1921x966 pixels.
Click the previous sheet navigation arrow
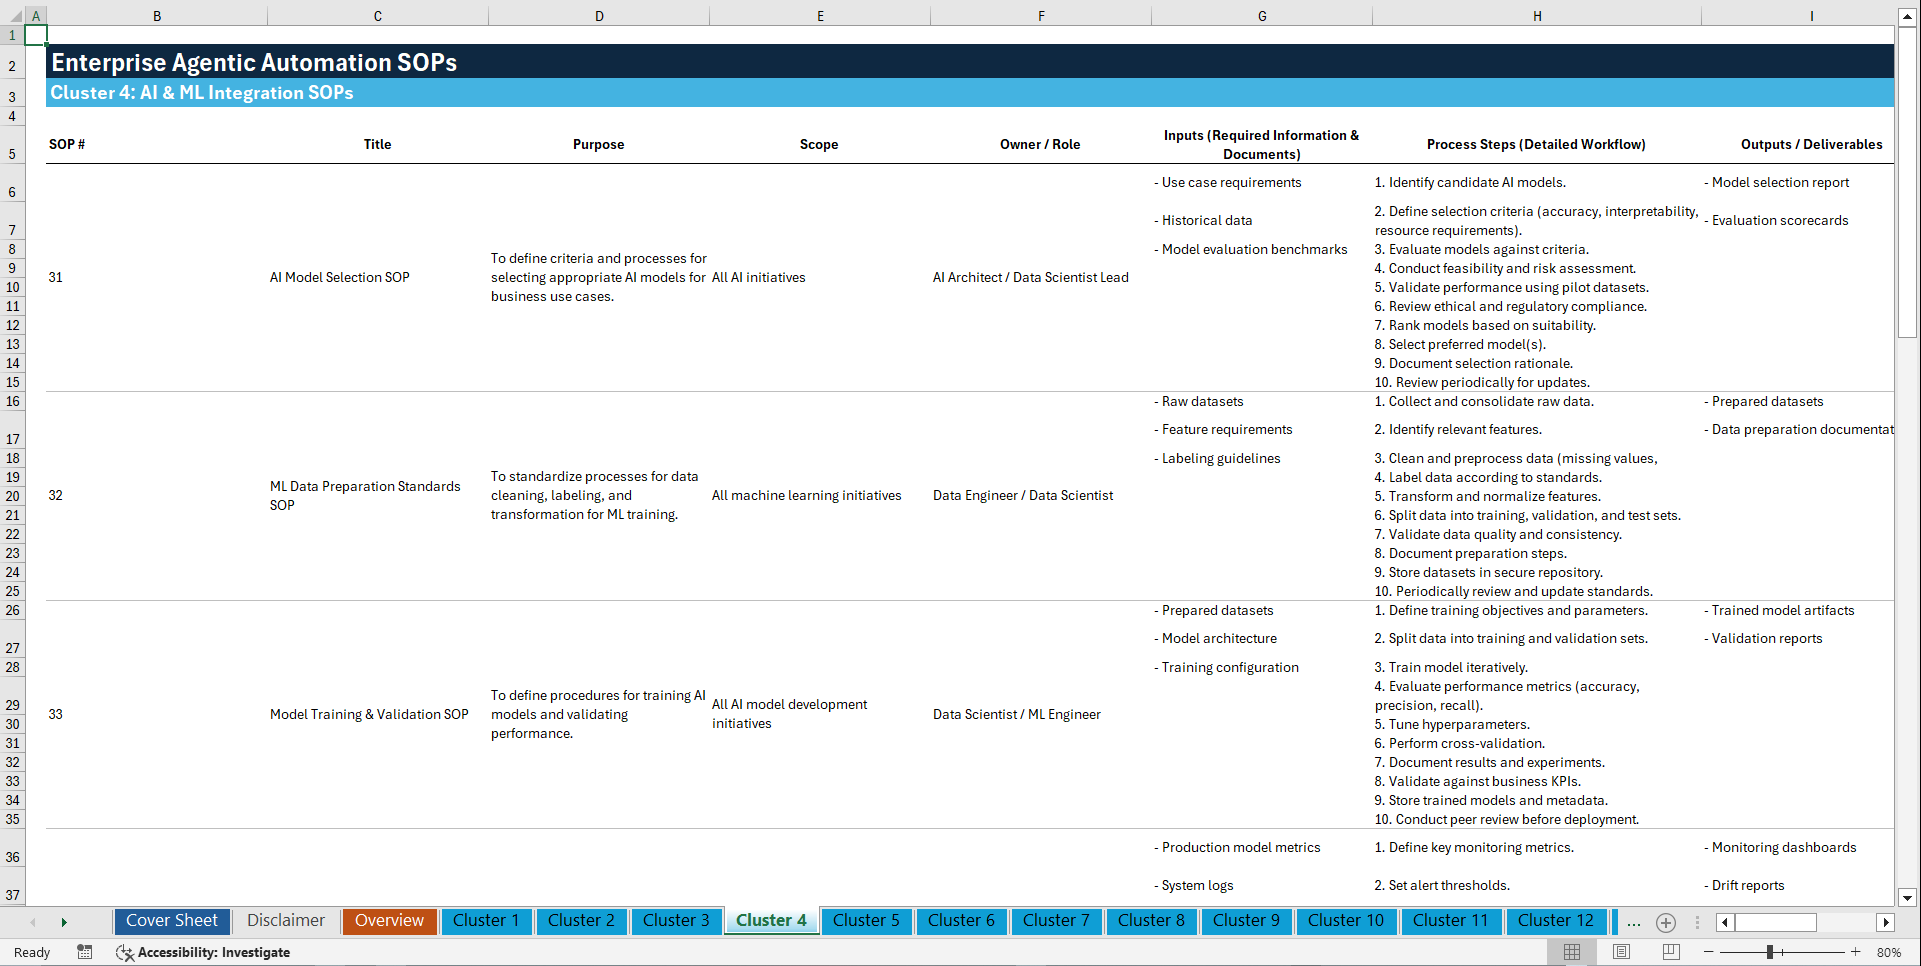click(33, 921)
